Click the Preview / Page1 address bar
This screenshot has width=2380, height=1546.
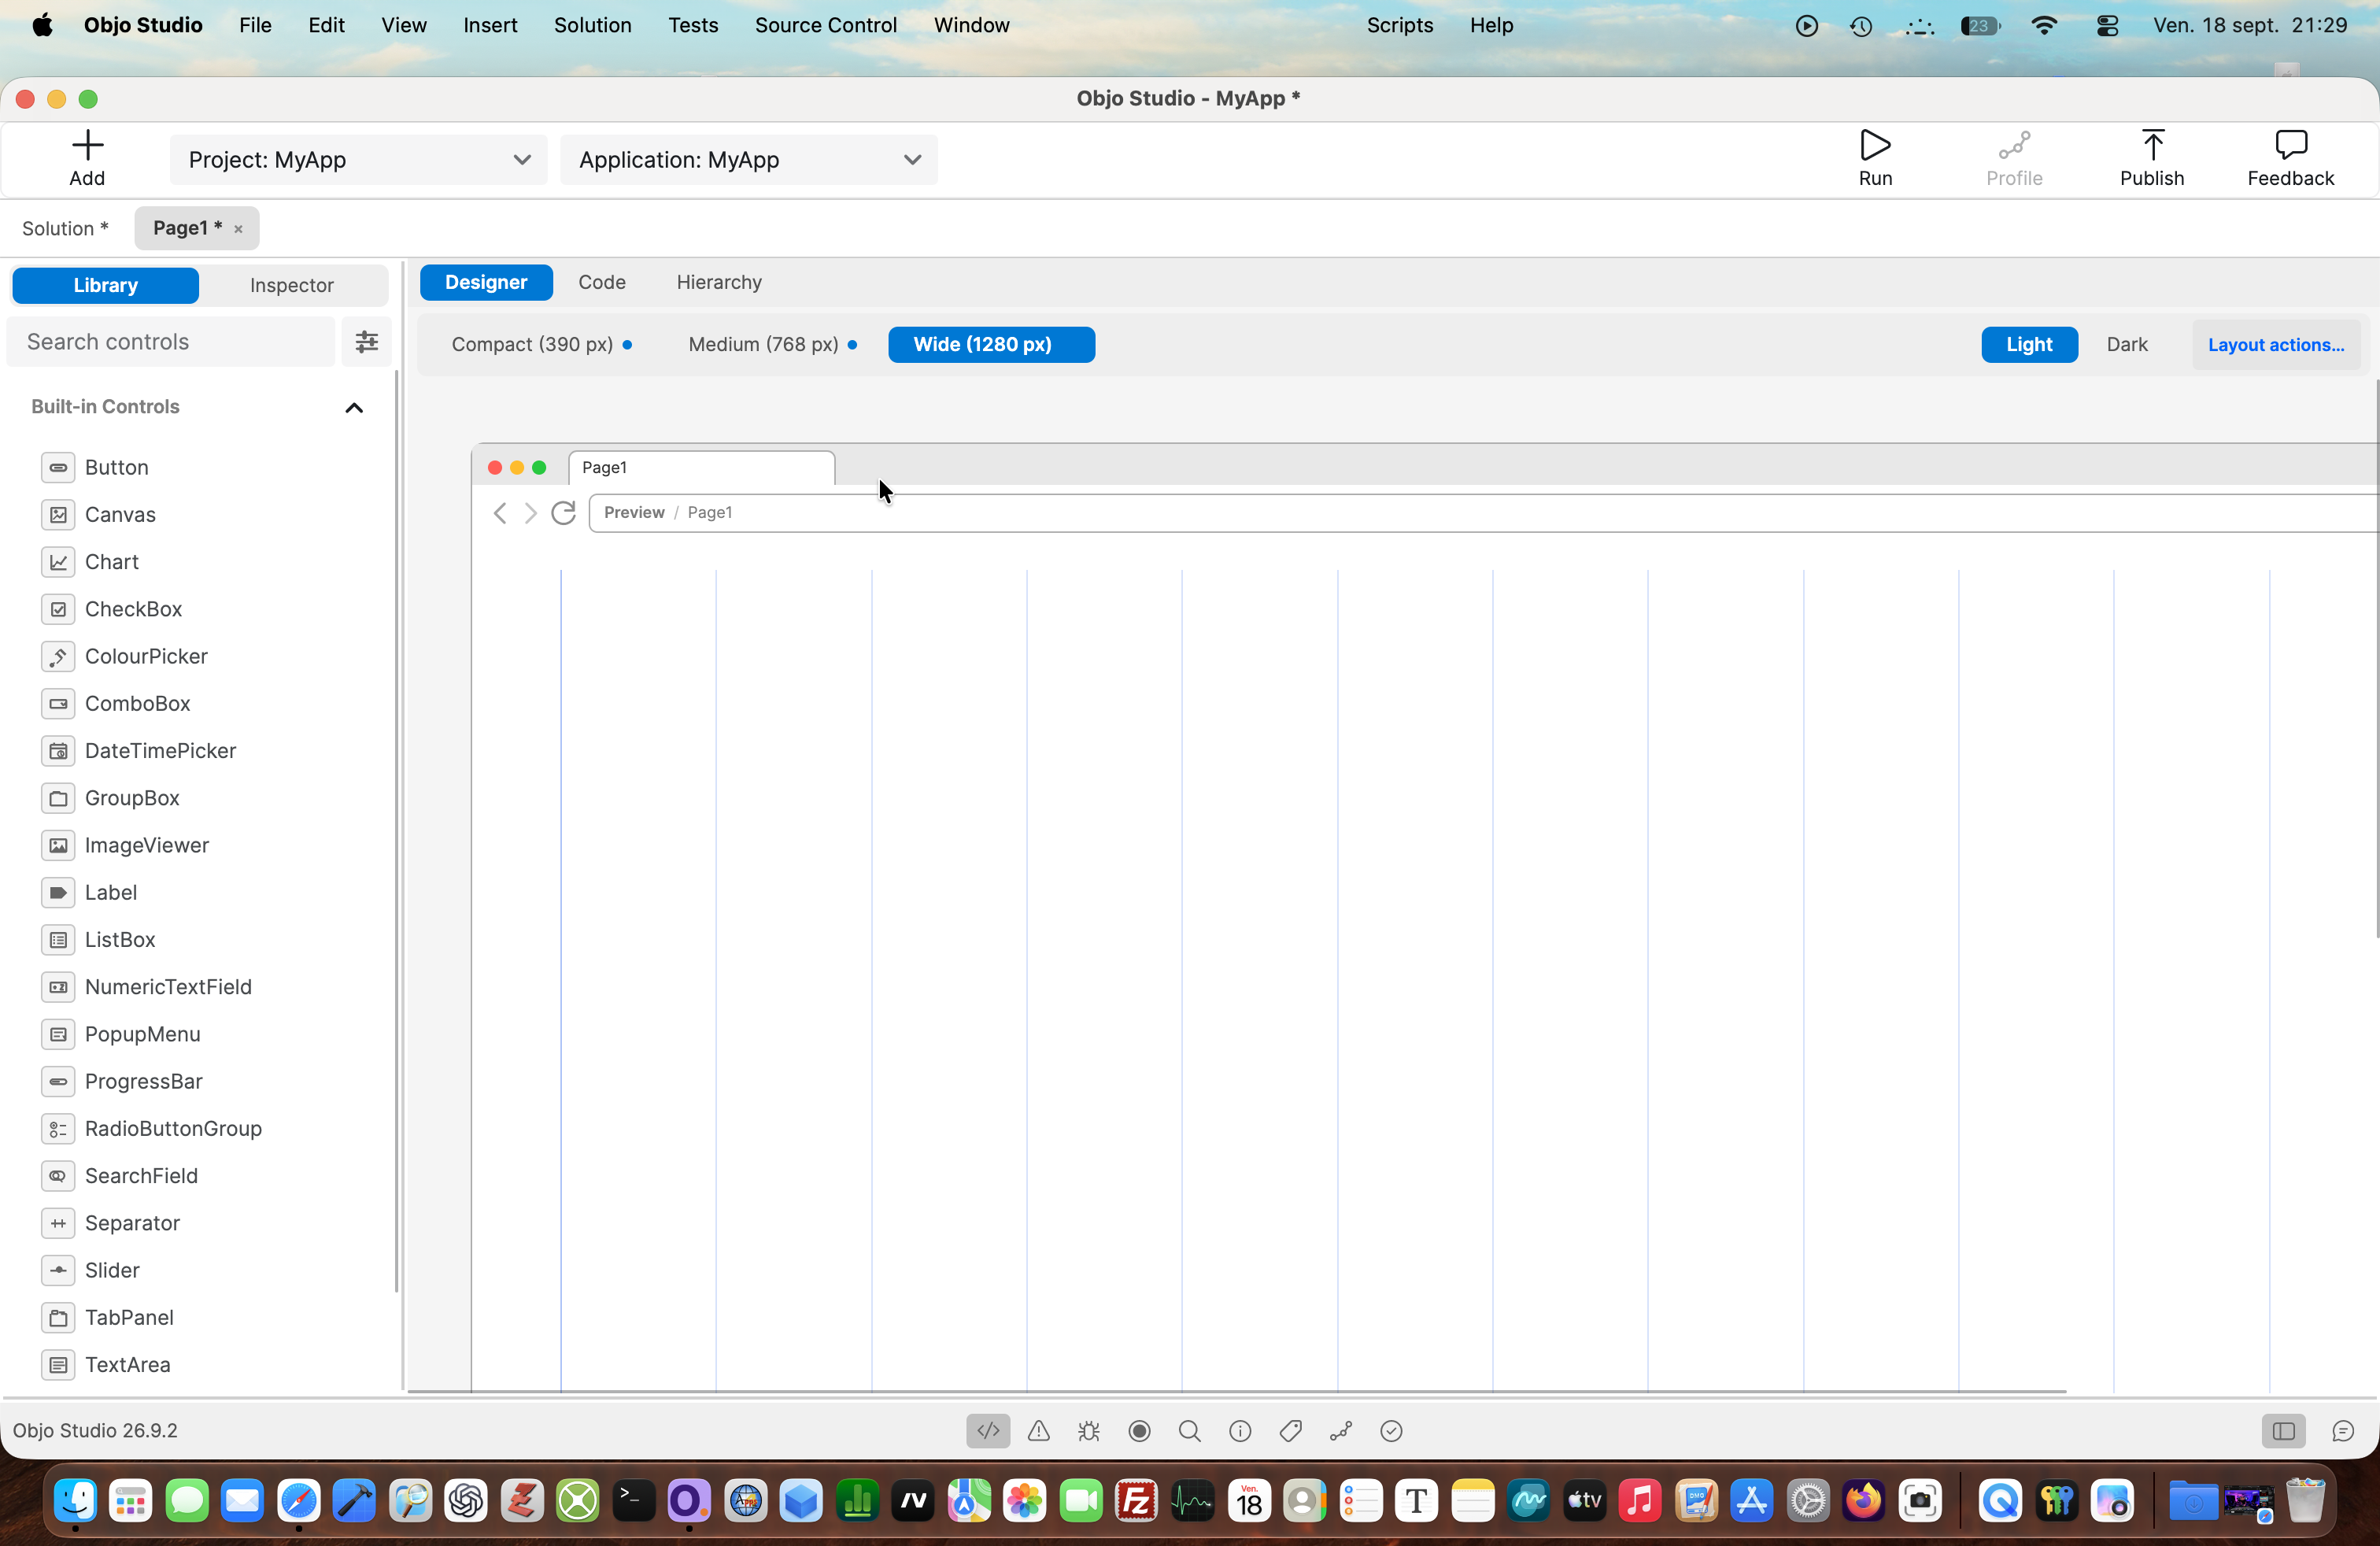tap(1484, 513)
